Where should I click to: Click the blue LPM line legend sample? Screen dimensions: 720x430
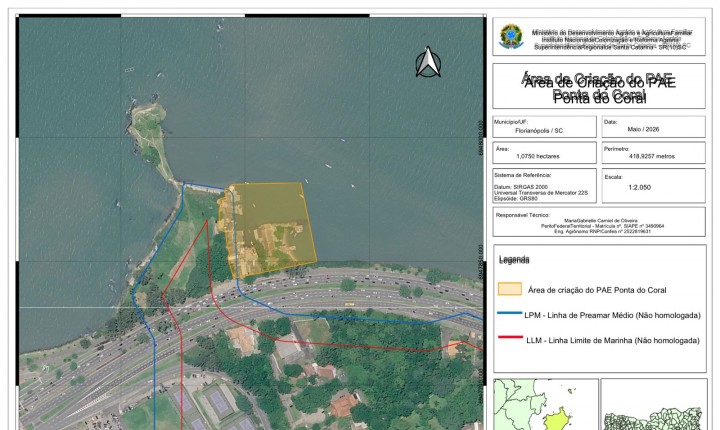click(510, 313)
